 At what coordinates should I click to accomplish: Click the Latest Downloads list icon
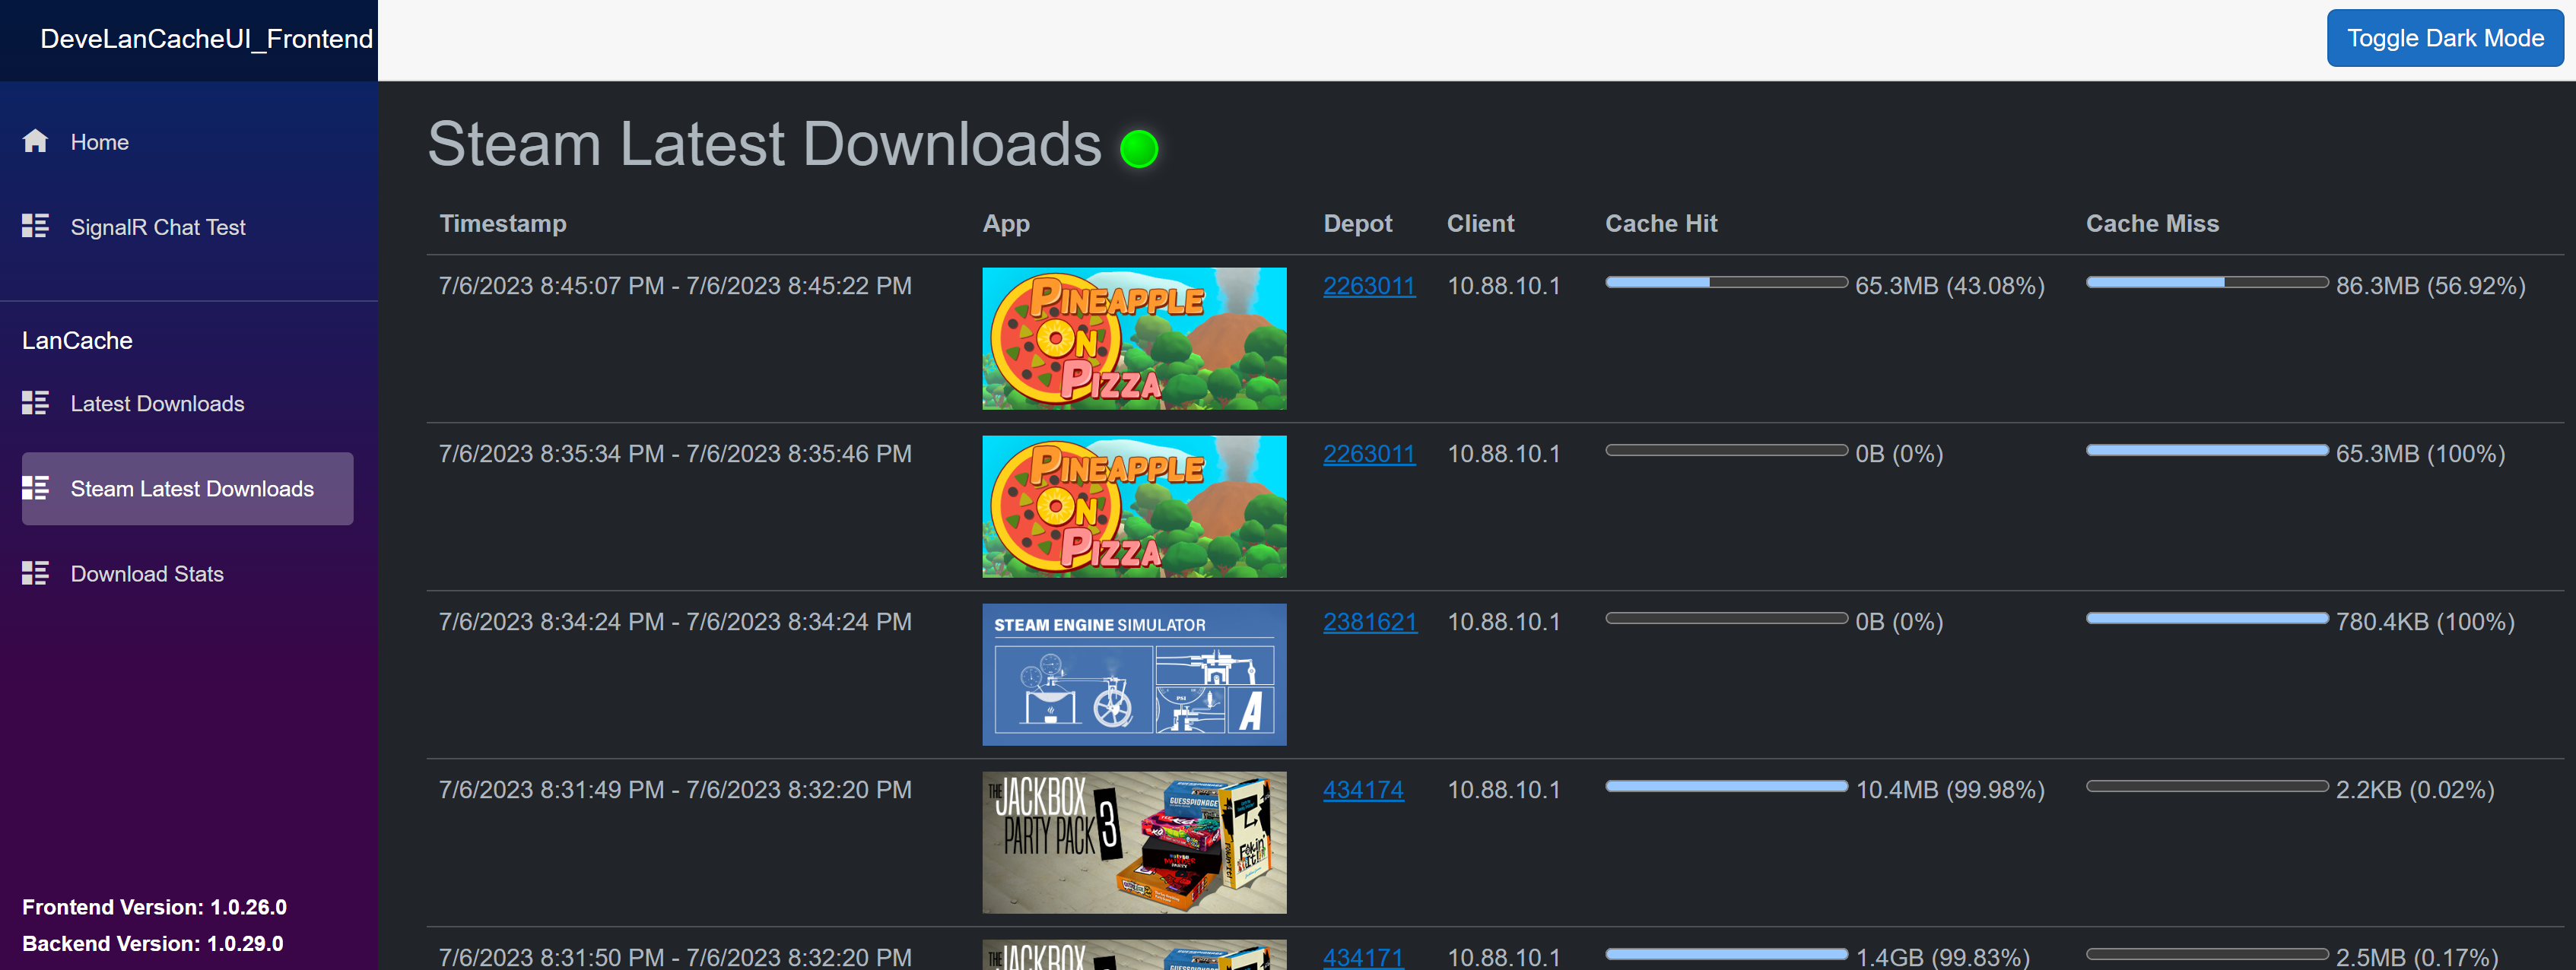(35, 403)
